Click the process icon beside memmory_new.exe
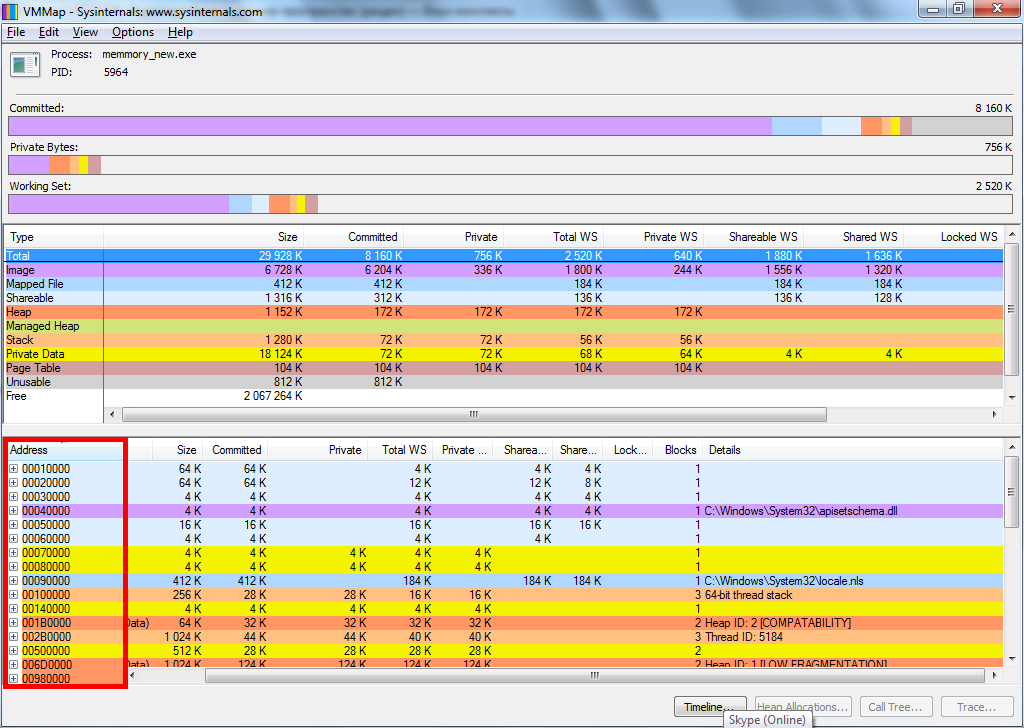The image size is (1024, 728). (25, 64)
